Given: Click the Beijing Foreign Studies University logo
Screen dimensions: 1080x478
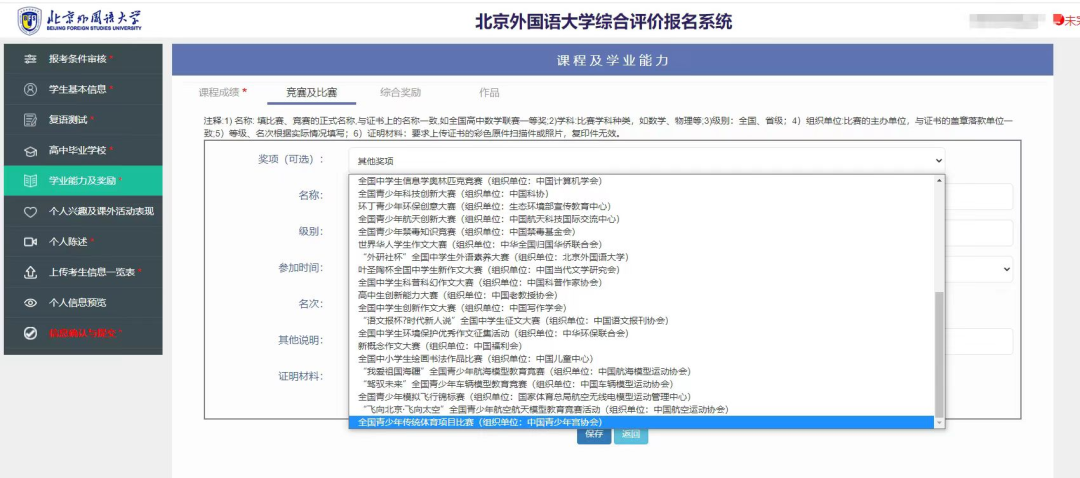Looking at the screenshot, I should pyautogui.click(x=80, y=21).
